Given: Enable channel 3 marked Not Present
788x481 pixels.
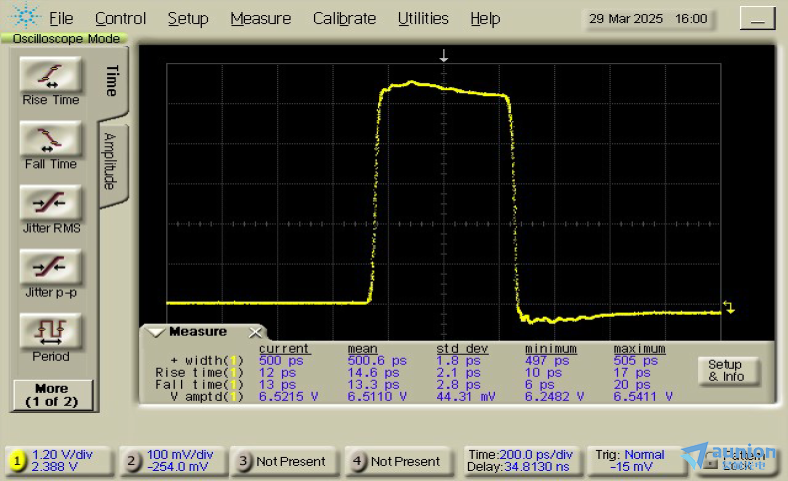Looking at the screenshot, I should (246, 461).
